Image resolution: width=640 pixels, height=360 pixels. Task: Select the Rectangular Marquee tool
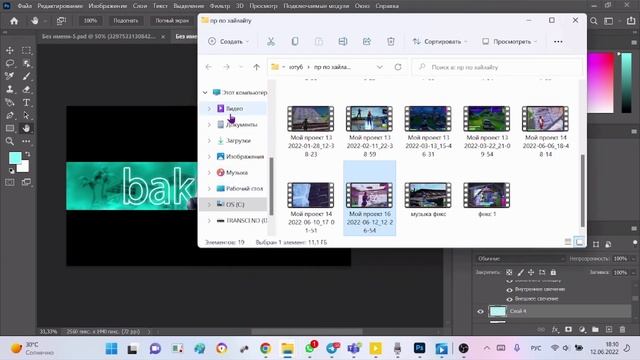pyautogui.click(x=26, y=50)
